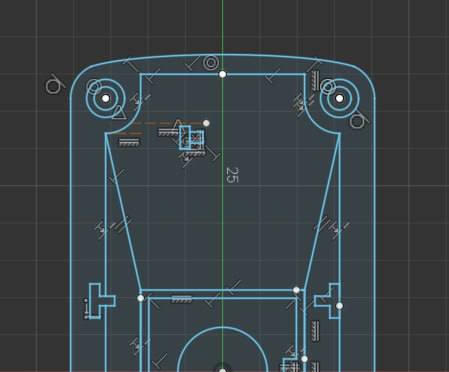
Task: Select right slanted line of the trapezoid
Action: click(x=322, y=211)
